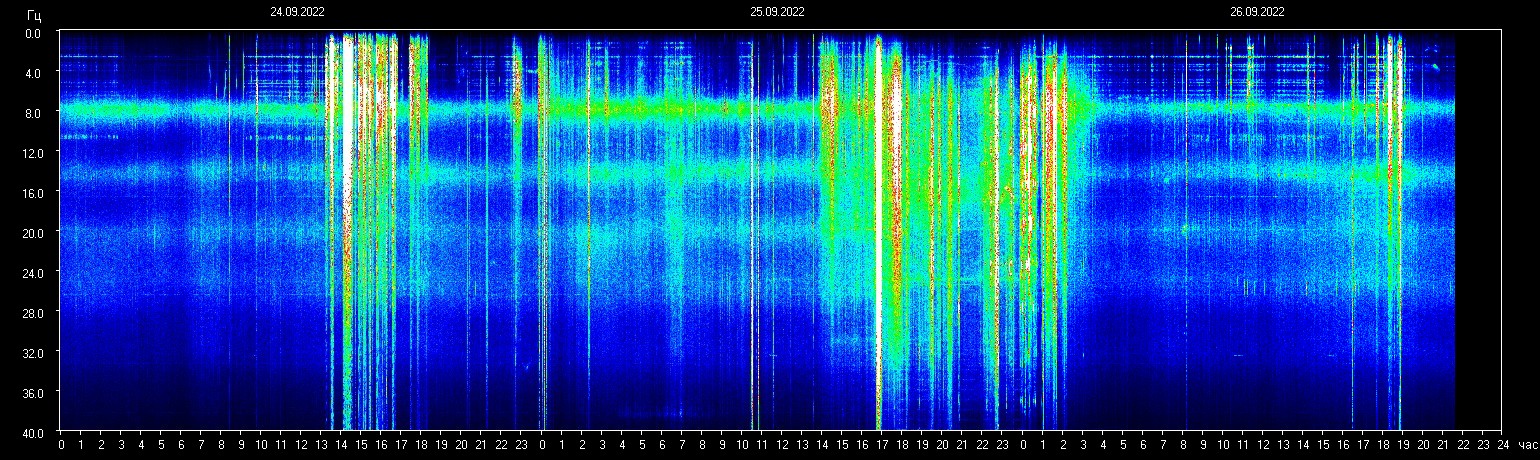The width and height of the screenshot is (1540, 460).
Task: Select the 32.0 frequency axis label
Action: pyautogui.click(x=31, y=353)
